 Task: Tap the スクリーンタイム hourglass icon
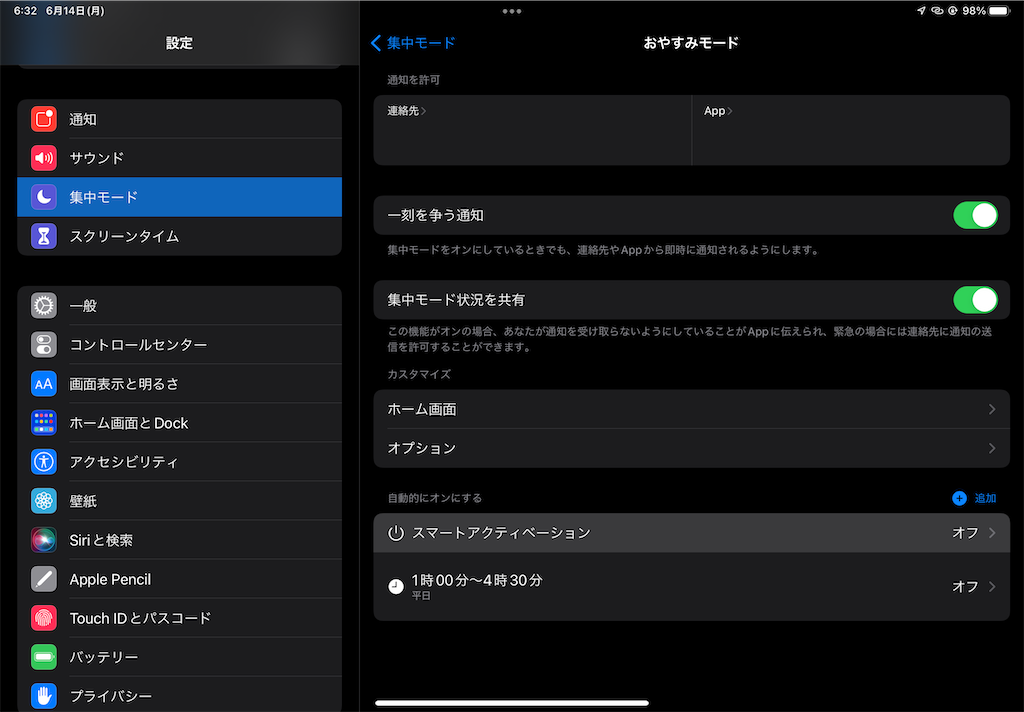coord(44,236)
